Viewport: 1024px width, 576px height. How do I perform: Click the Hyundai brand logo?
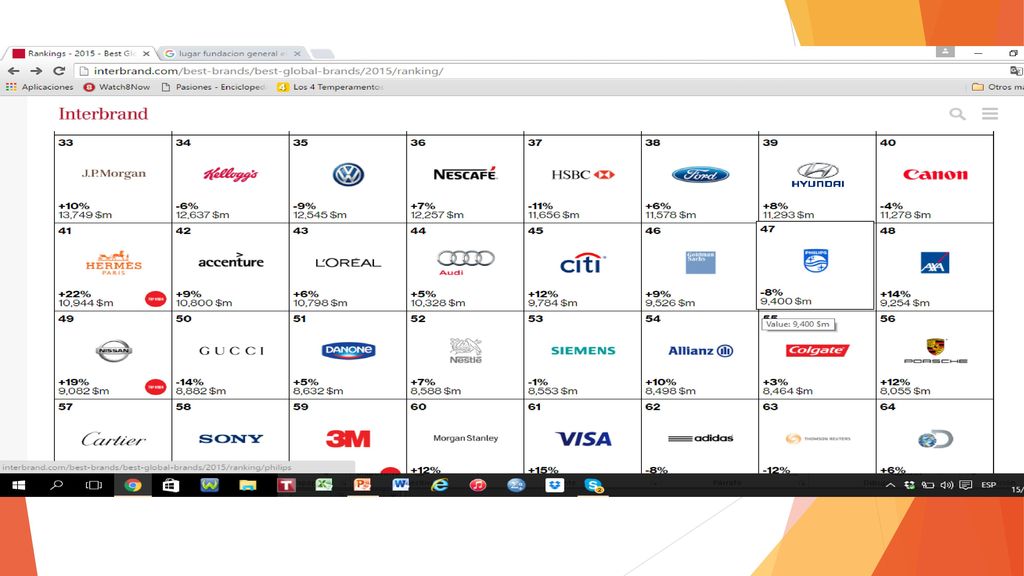click(x=818, y=175)
